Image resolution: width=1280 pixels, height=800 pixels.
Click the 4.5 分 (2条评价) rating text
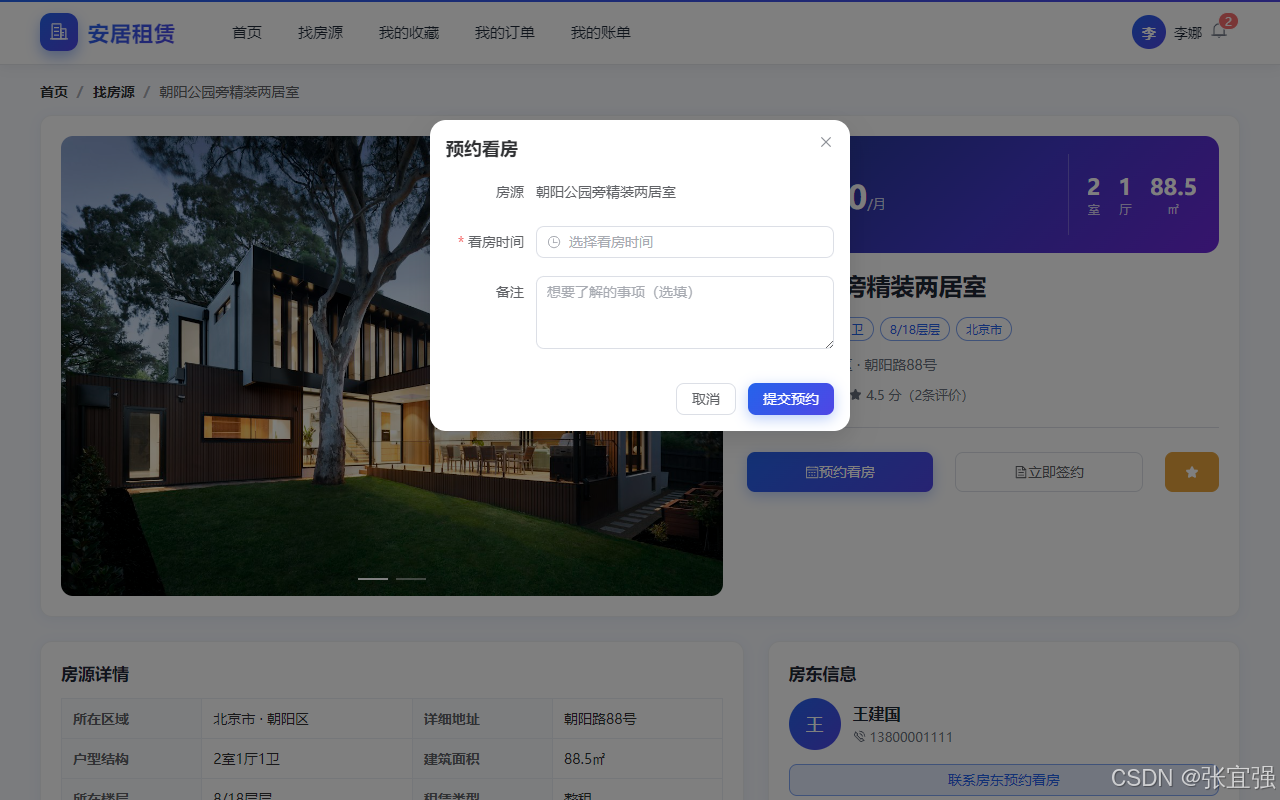(916, 395)
